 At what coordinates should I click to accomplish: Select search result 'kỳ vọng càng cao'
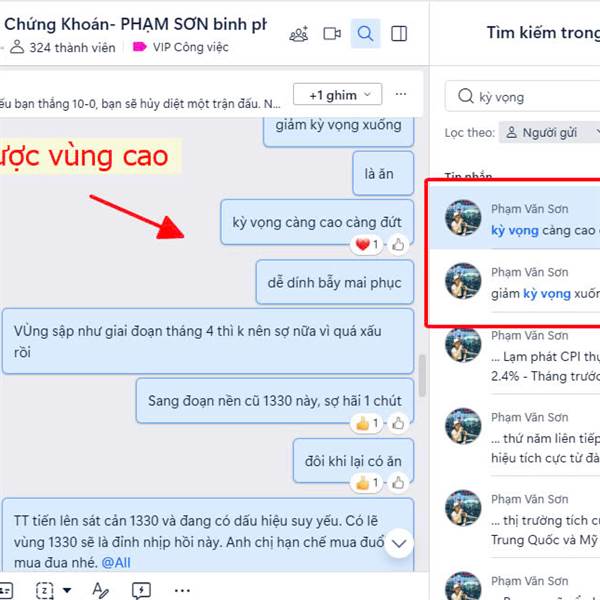tap(514, 218)
